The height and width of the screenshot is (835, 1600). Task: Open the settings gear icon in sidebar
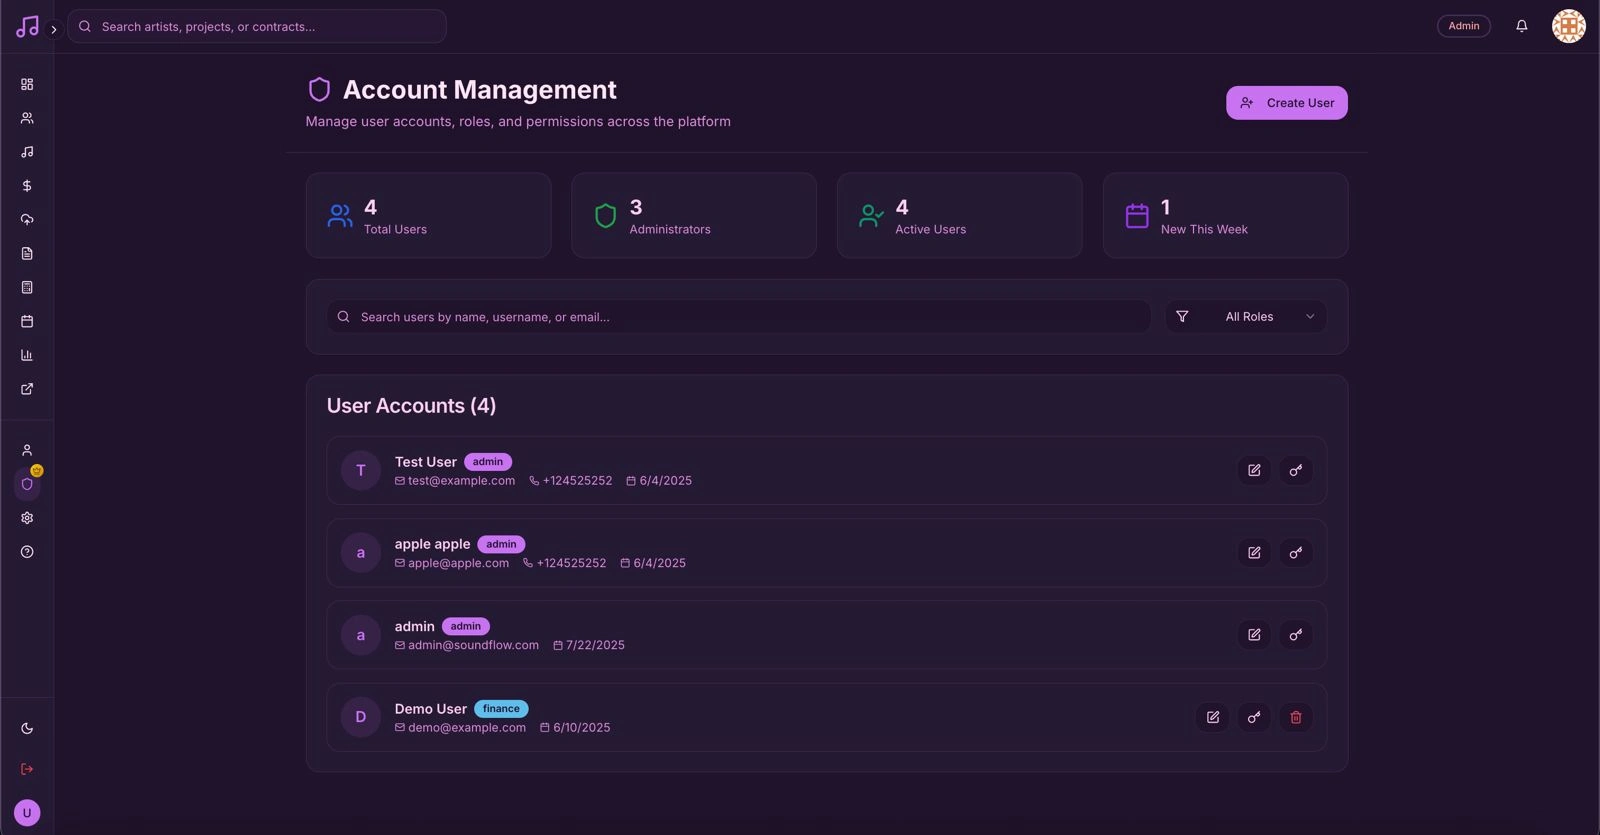[27, 518]
